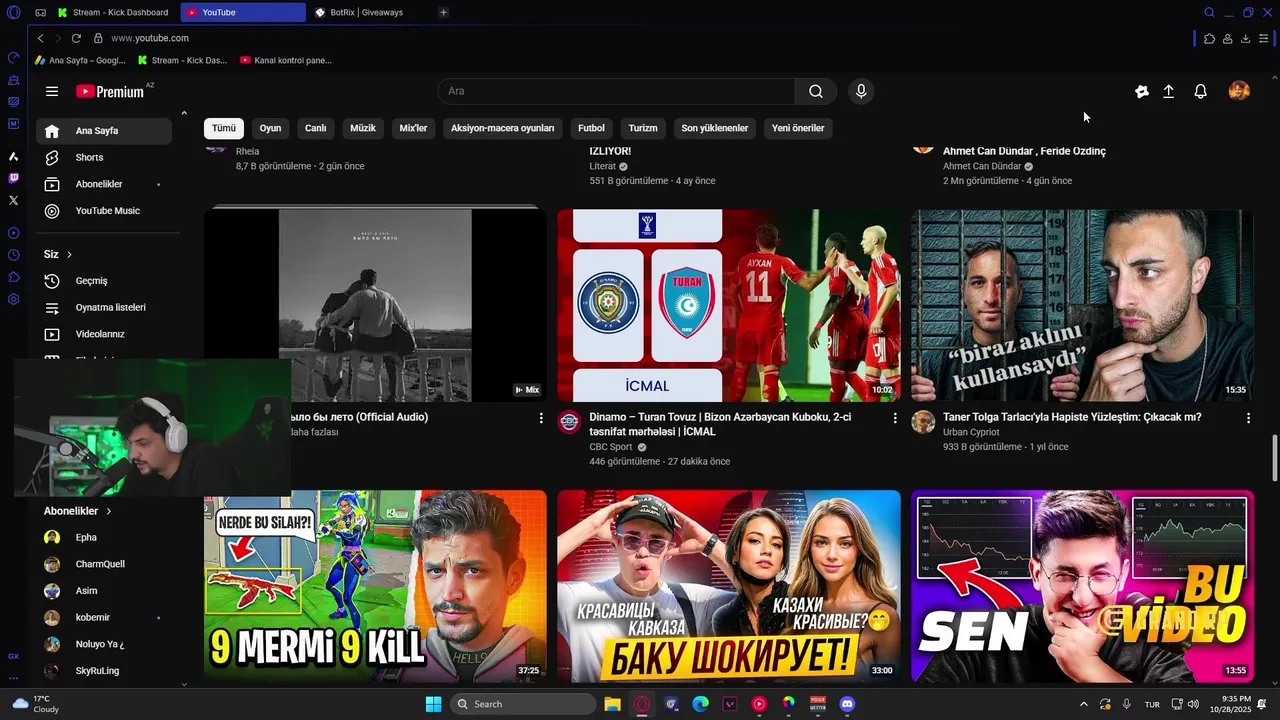1280x720 pixels.
Task: Show hidden system tray icons
Action: click(x=1084, y=704)
